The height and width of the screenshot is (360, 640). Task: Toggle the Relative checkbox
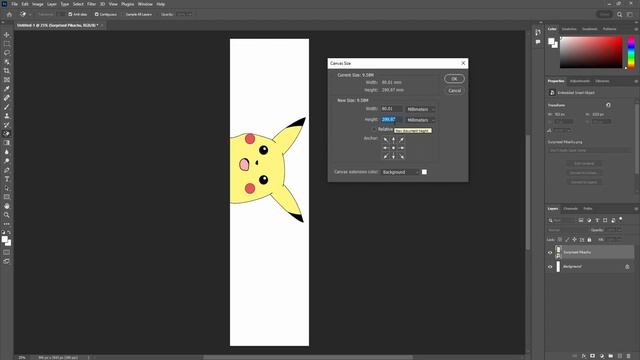[x=374, y=129]
